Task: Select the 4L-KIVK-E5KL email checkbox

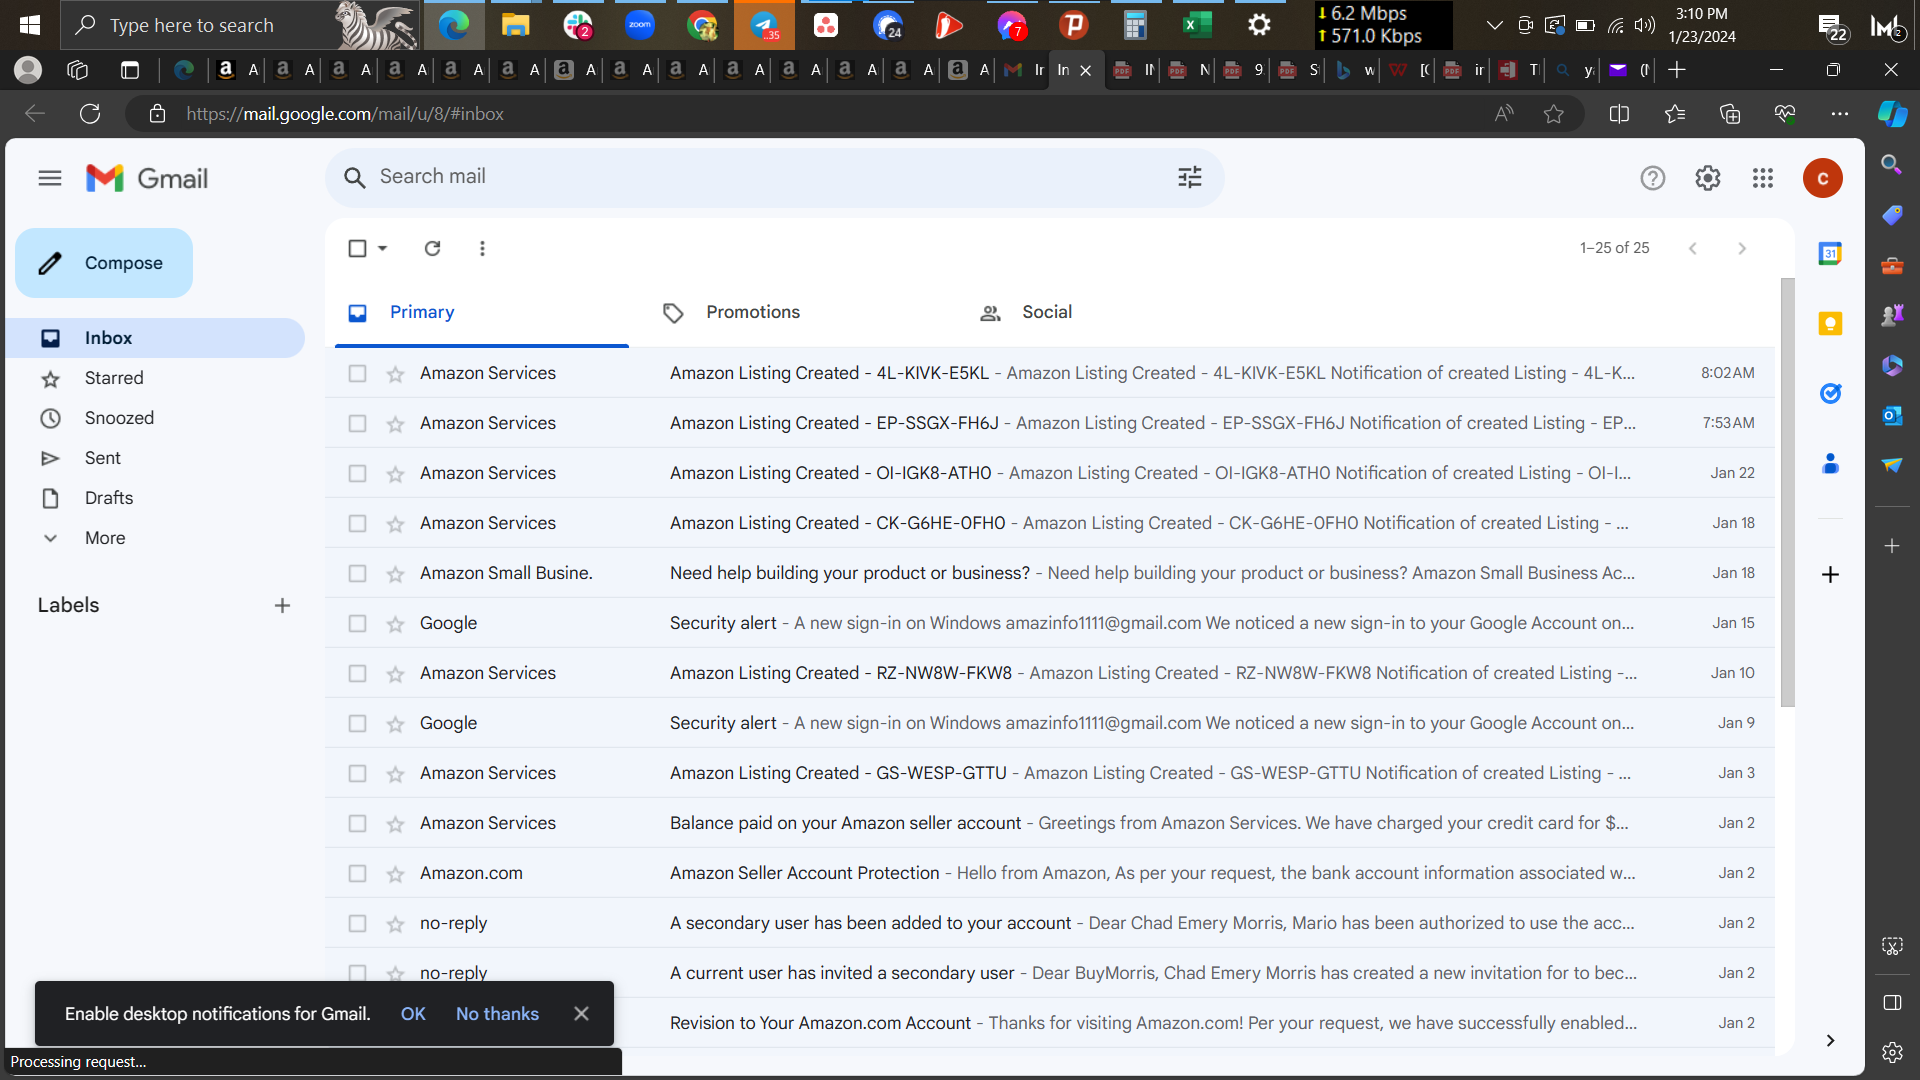Action: click(357, 373)
